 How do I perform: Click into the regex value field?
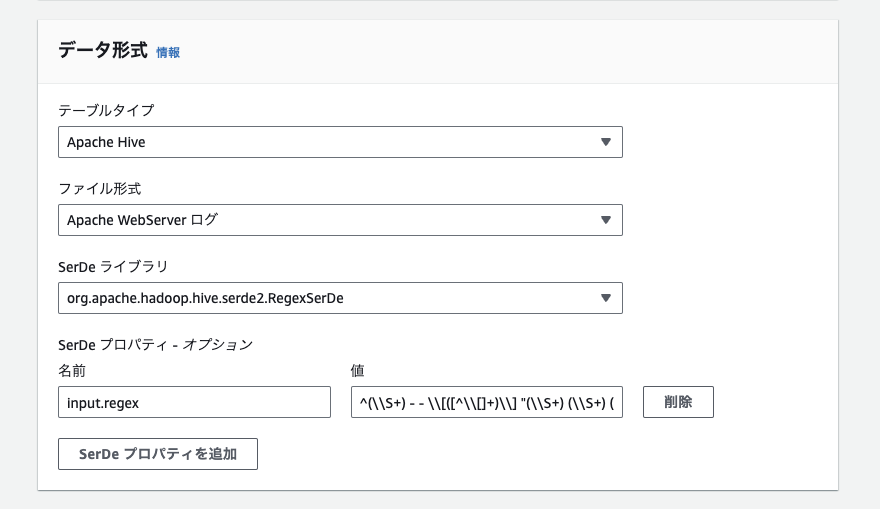[x=487, y=402]
